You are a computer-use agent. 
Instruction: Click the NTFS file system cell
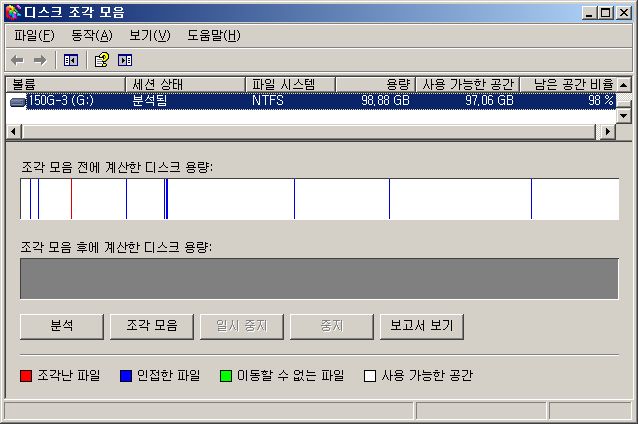[x=267, y=101]
